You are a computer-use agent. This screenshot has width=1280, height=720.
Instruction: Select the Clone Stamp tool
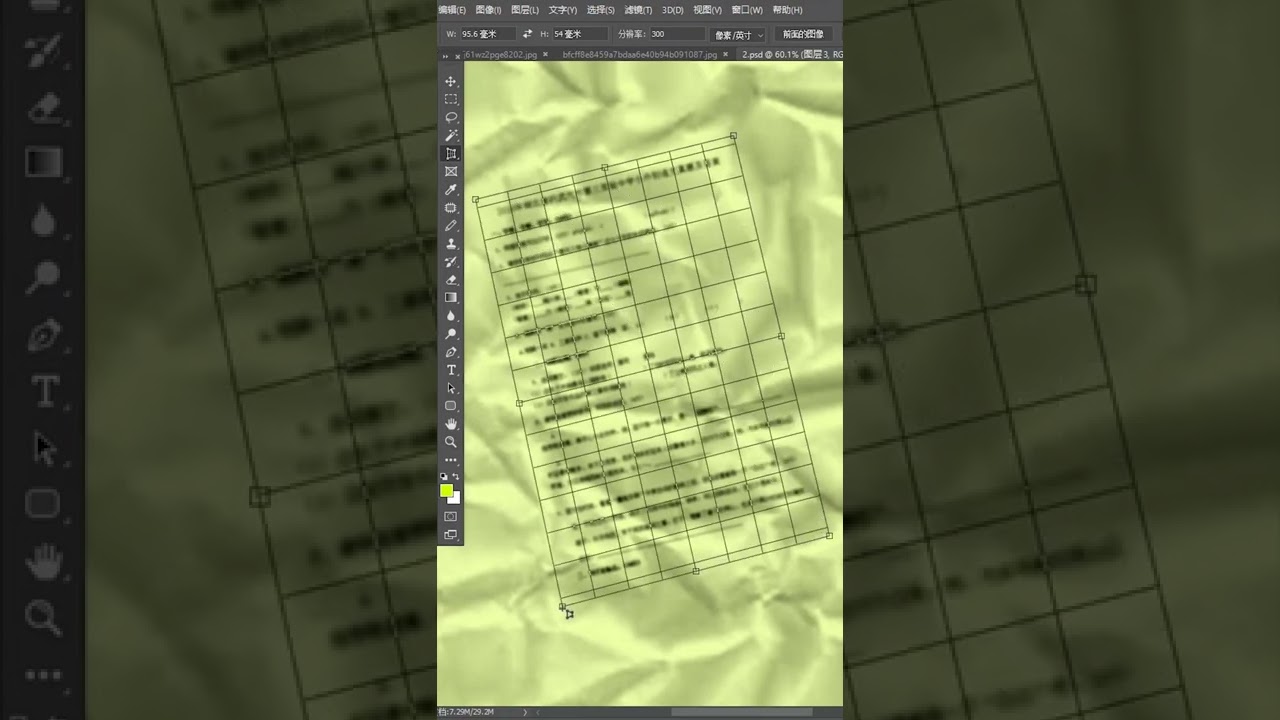click(451, 244)
